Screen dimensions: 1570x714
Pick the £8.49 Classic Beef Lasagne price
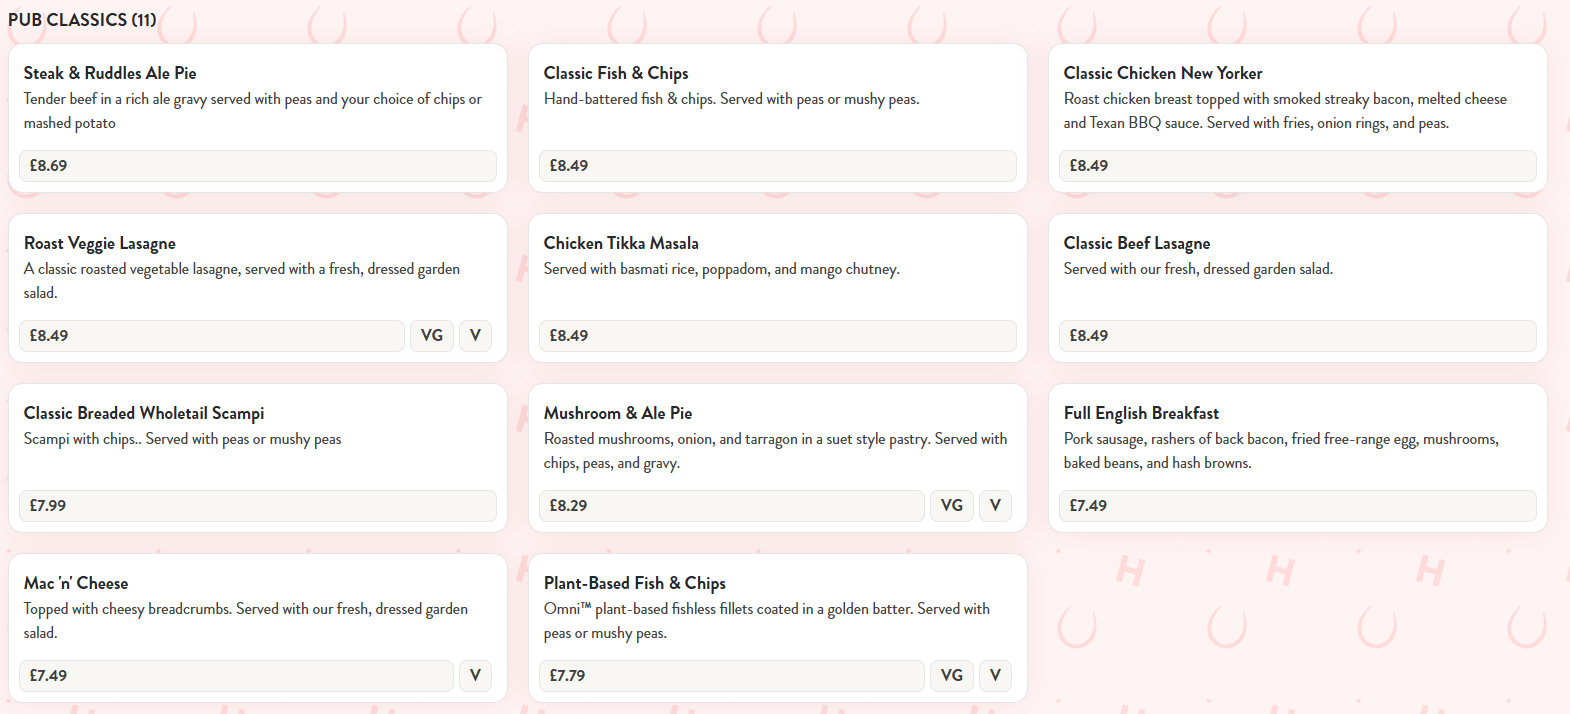click(x=1298, y=336)
